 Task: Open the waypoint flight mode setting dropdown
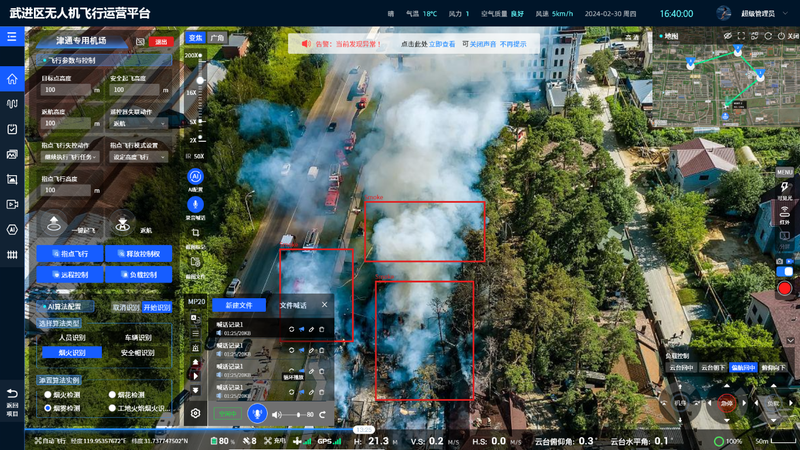click(x=139, y=157)
